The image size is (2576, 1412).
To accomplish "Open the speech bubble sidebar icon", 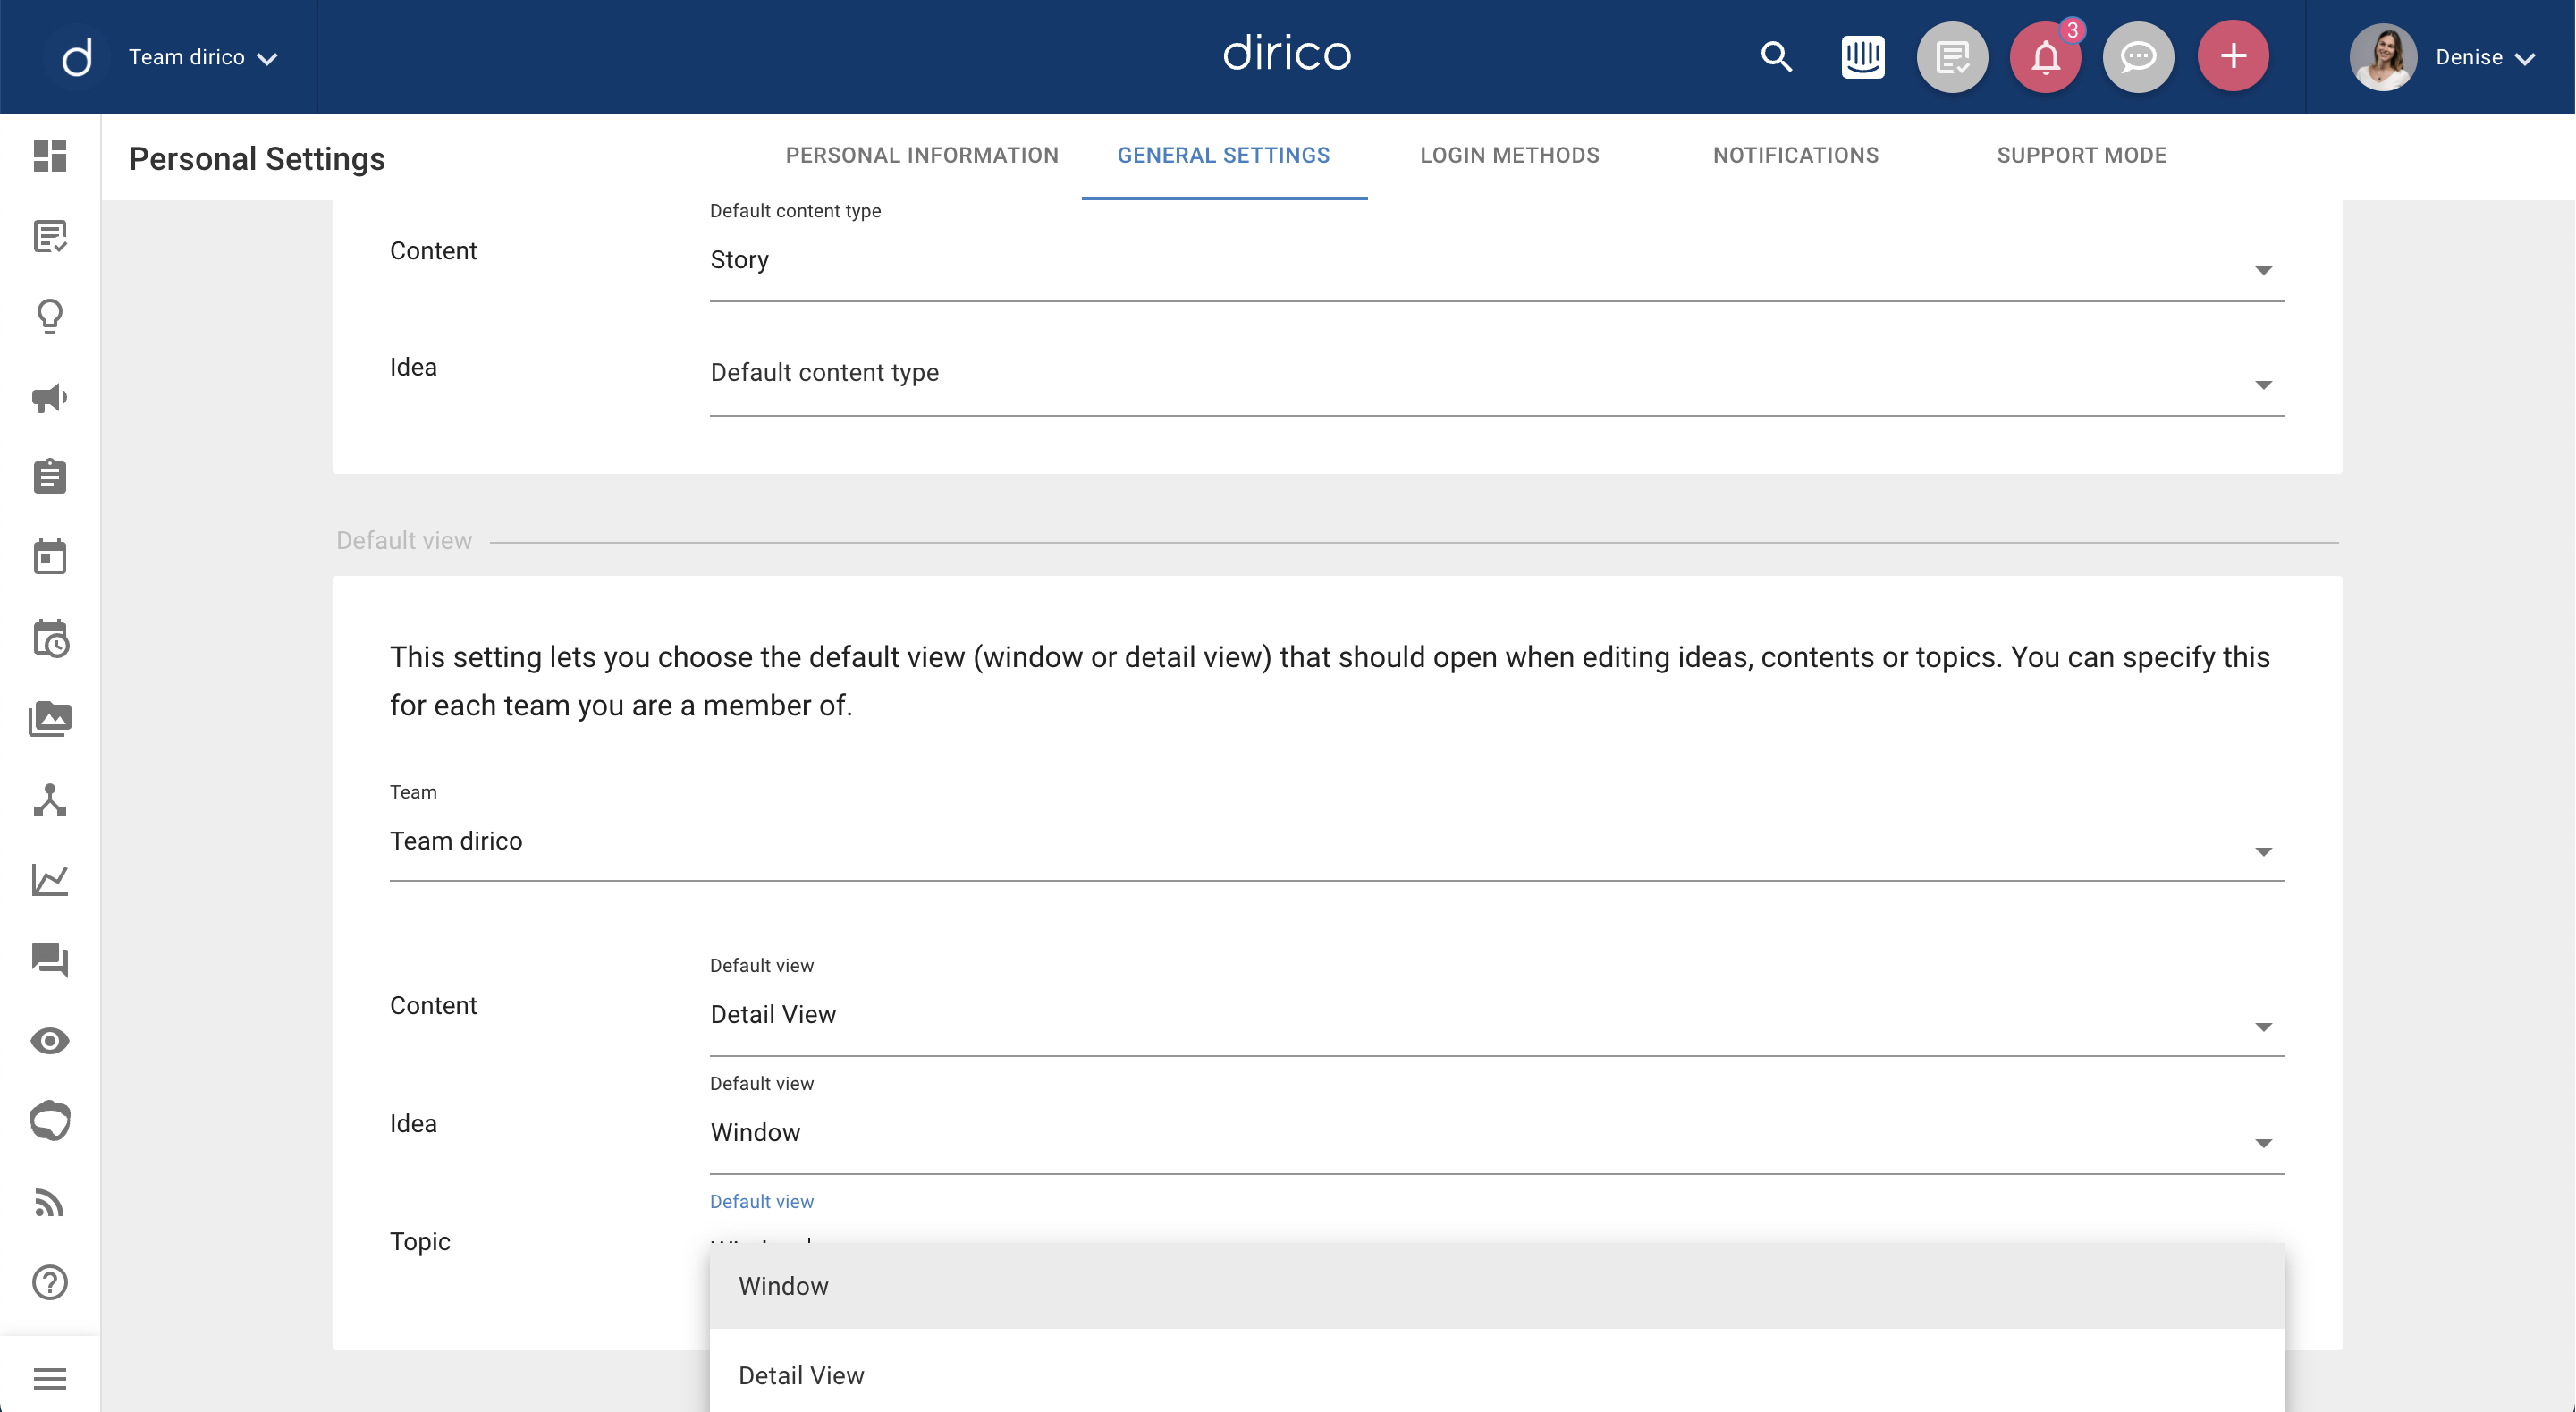I will 50,1121.
